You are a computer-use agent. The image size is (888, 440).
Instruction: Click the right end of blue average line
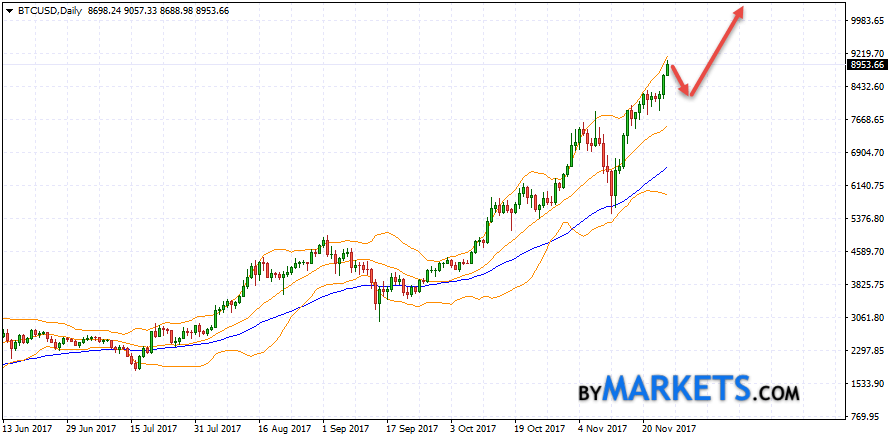click(x=666, y=168)
